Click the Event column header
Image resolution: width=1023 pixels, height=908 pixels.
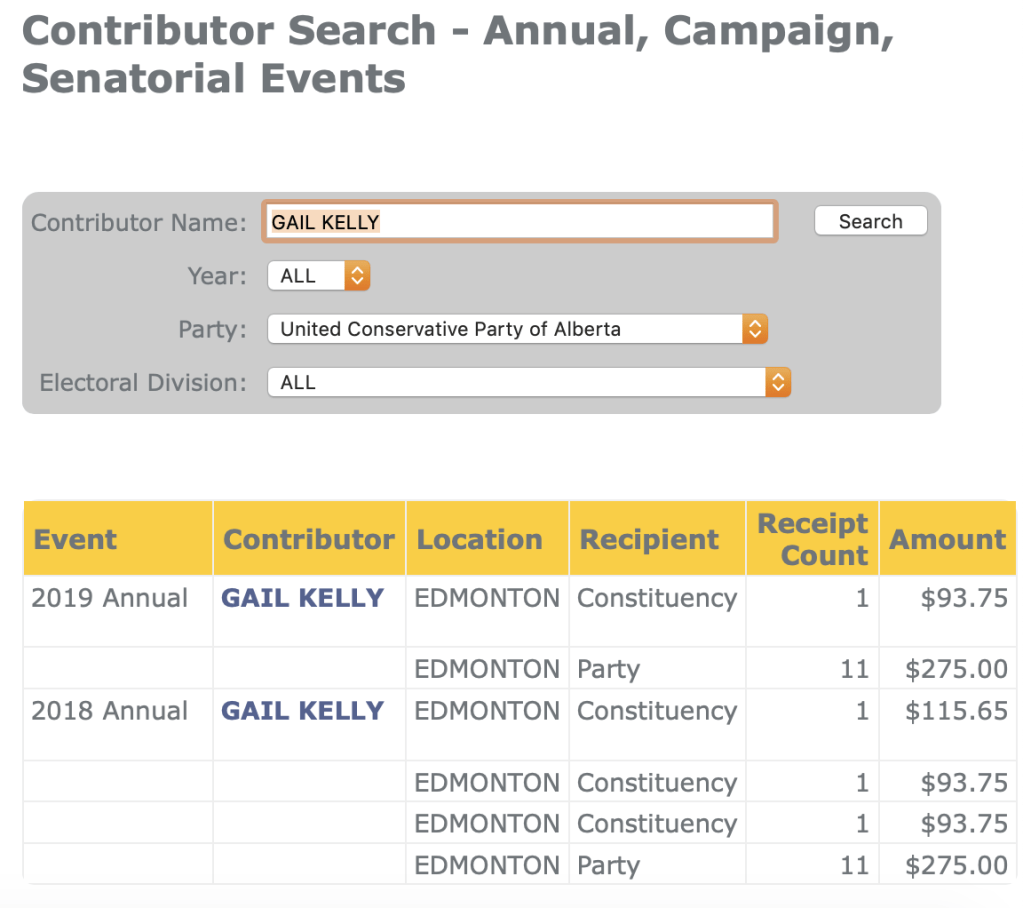tap(75, 540)
